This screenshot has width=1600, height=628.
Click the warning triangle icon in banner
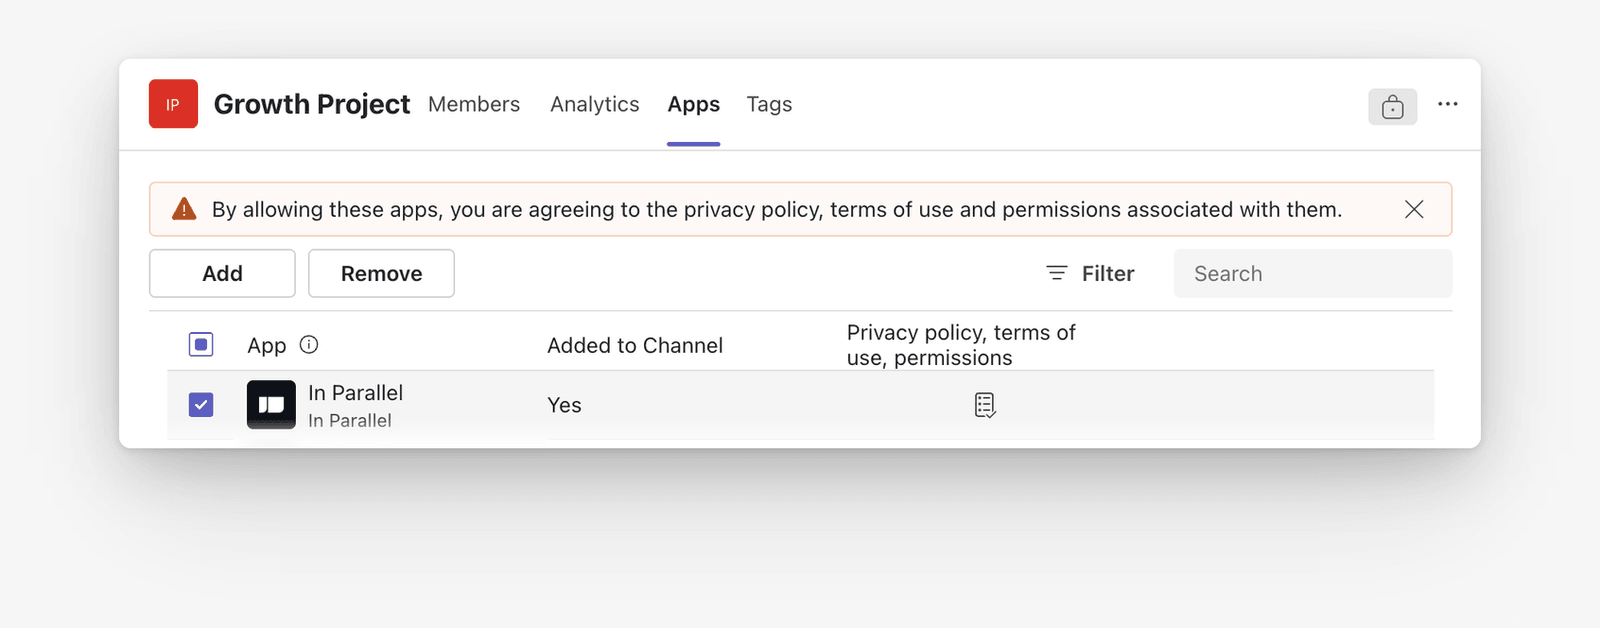point(184,209)
